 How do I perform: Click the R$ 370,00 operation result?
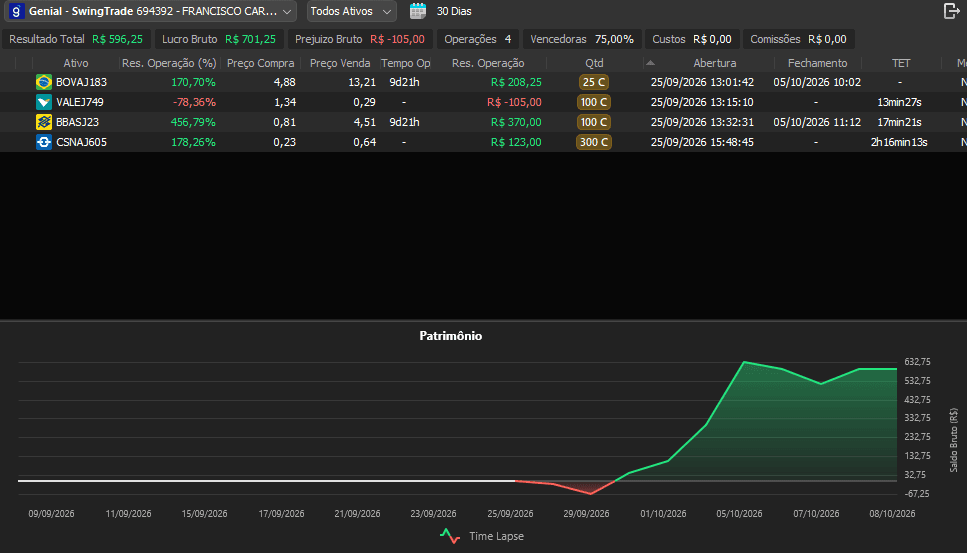(x=516, y=122)
